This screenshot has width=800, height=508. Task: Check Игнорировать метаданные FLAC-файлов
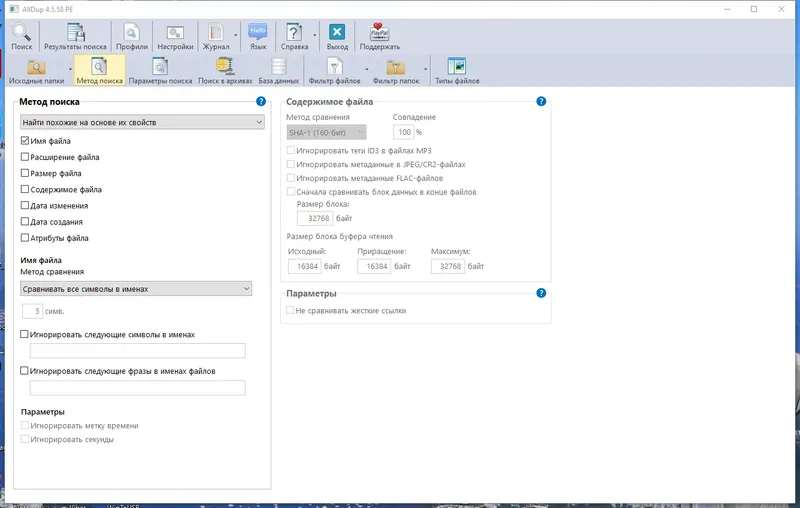tap(290, 177)
